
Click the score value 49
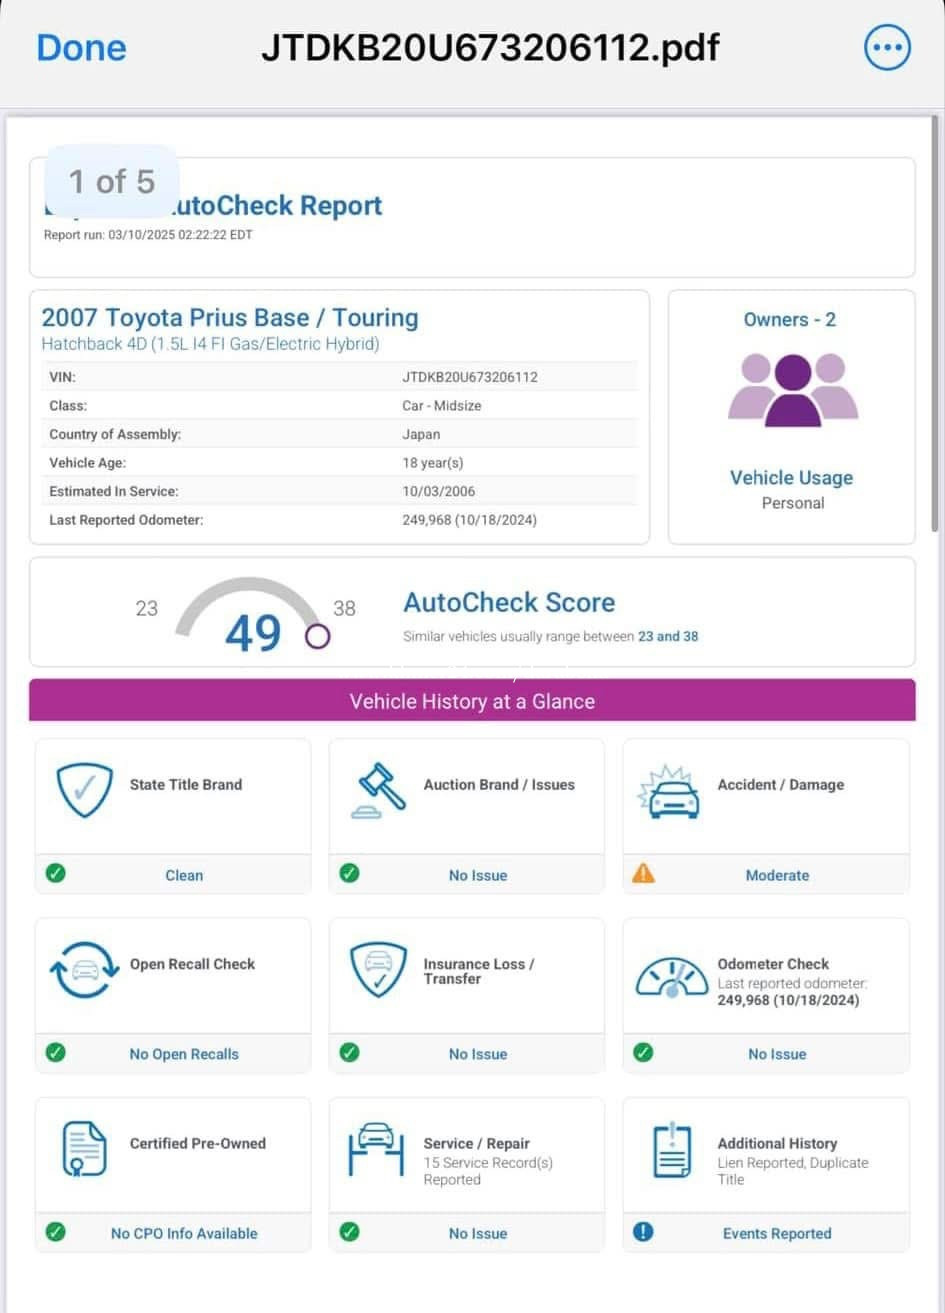(x=253, y=633)
